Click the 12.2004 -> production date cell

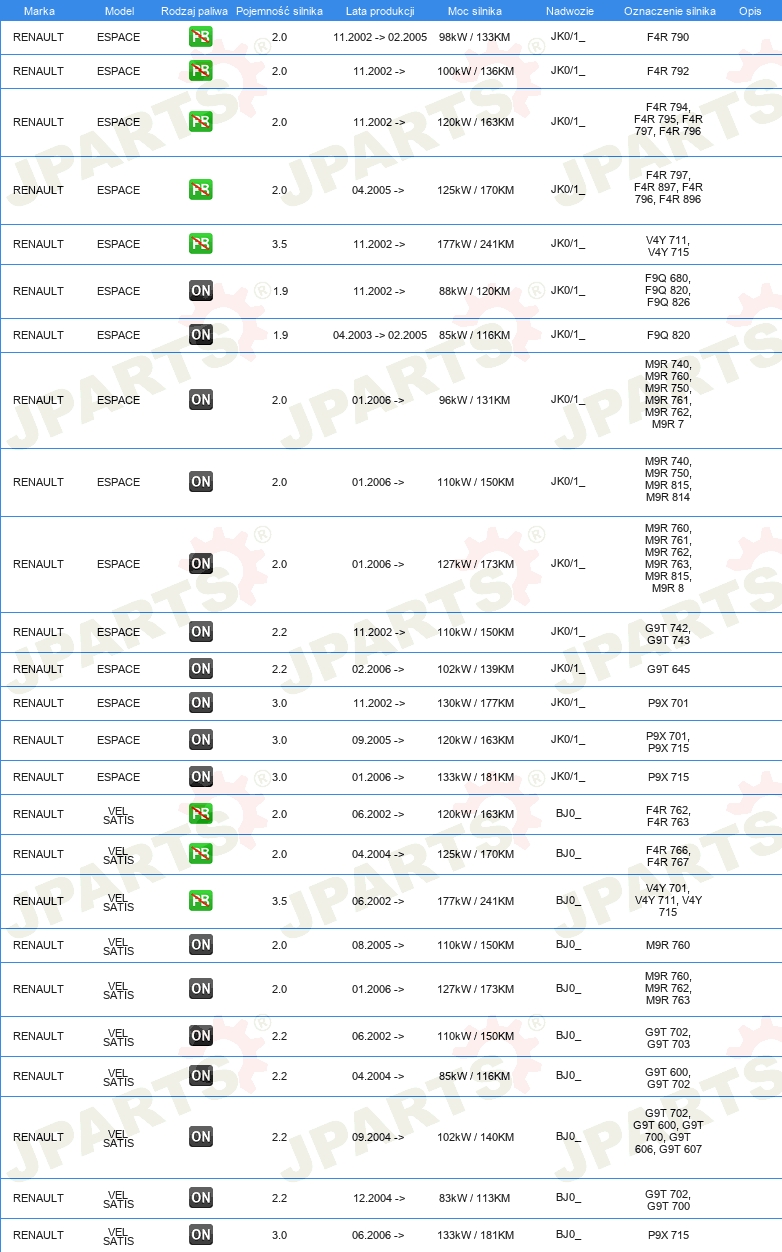[379, 1198]
